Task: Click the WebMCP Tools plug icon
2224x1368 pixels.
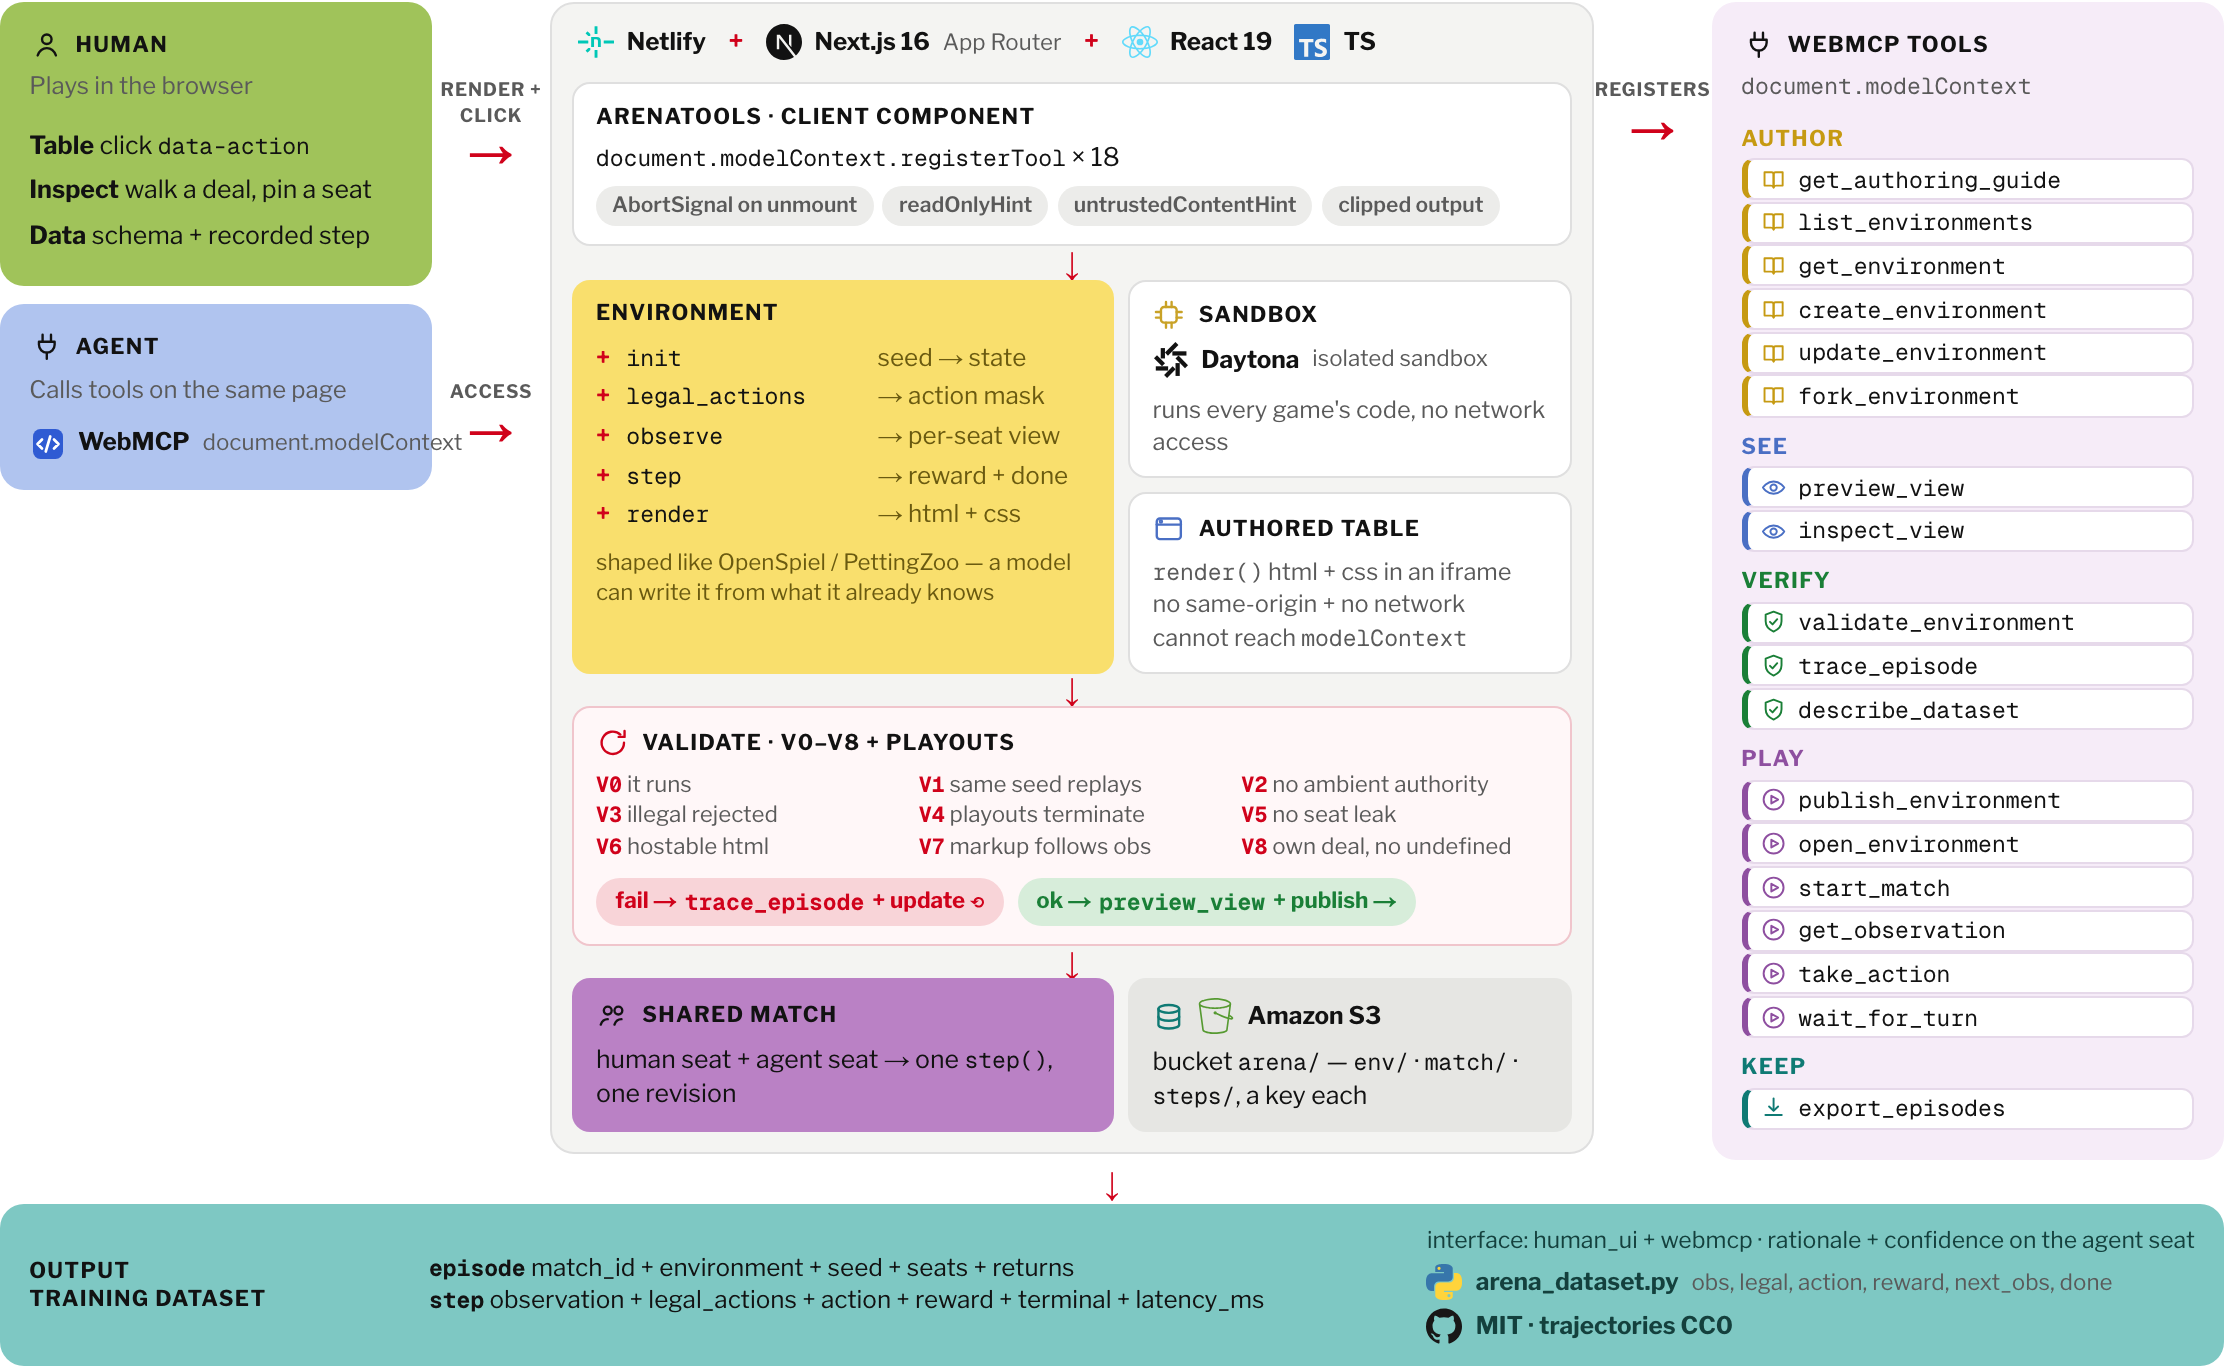Action: coord(1759,44)
